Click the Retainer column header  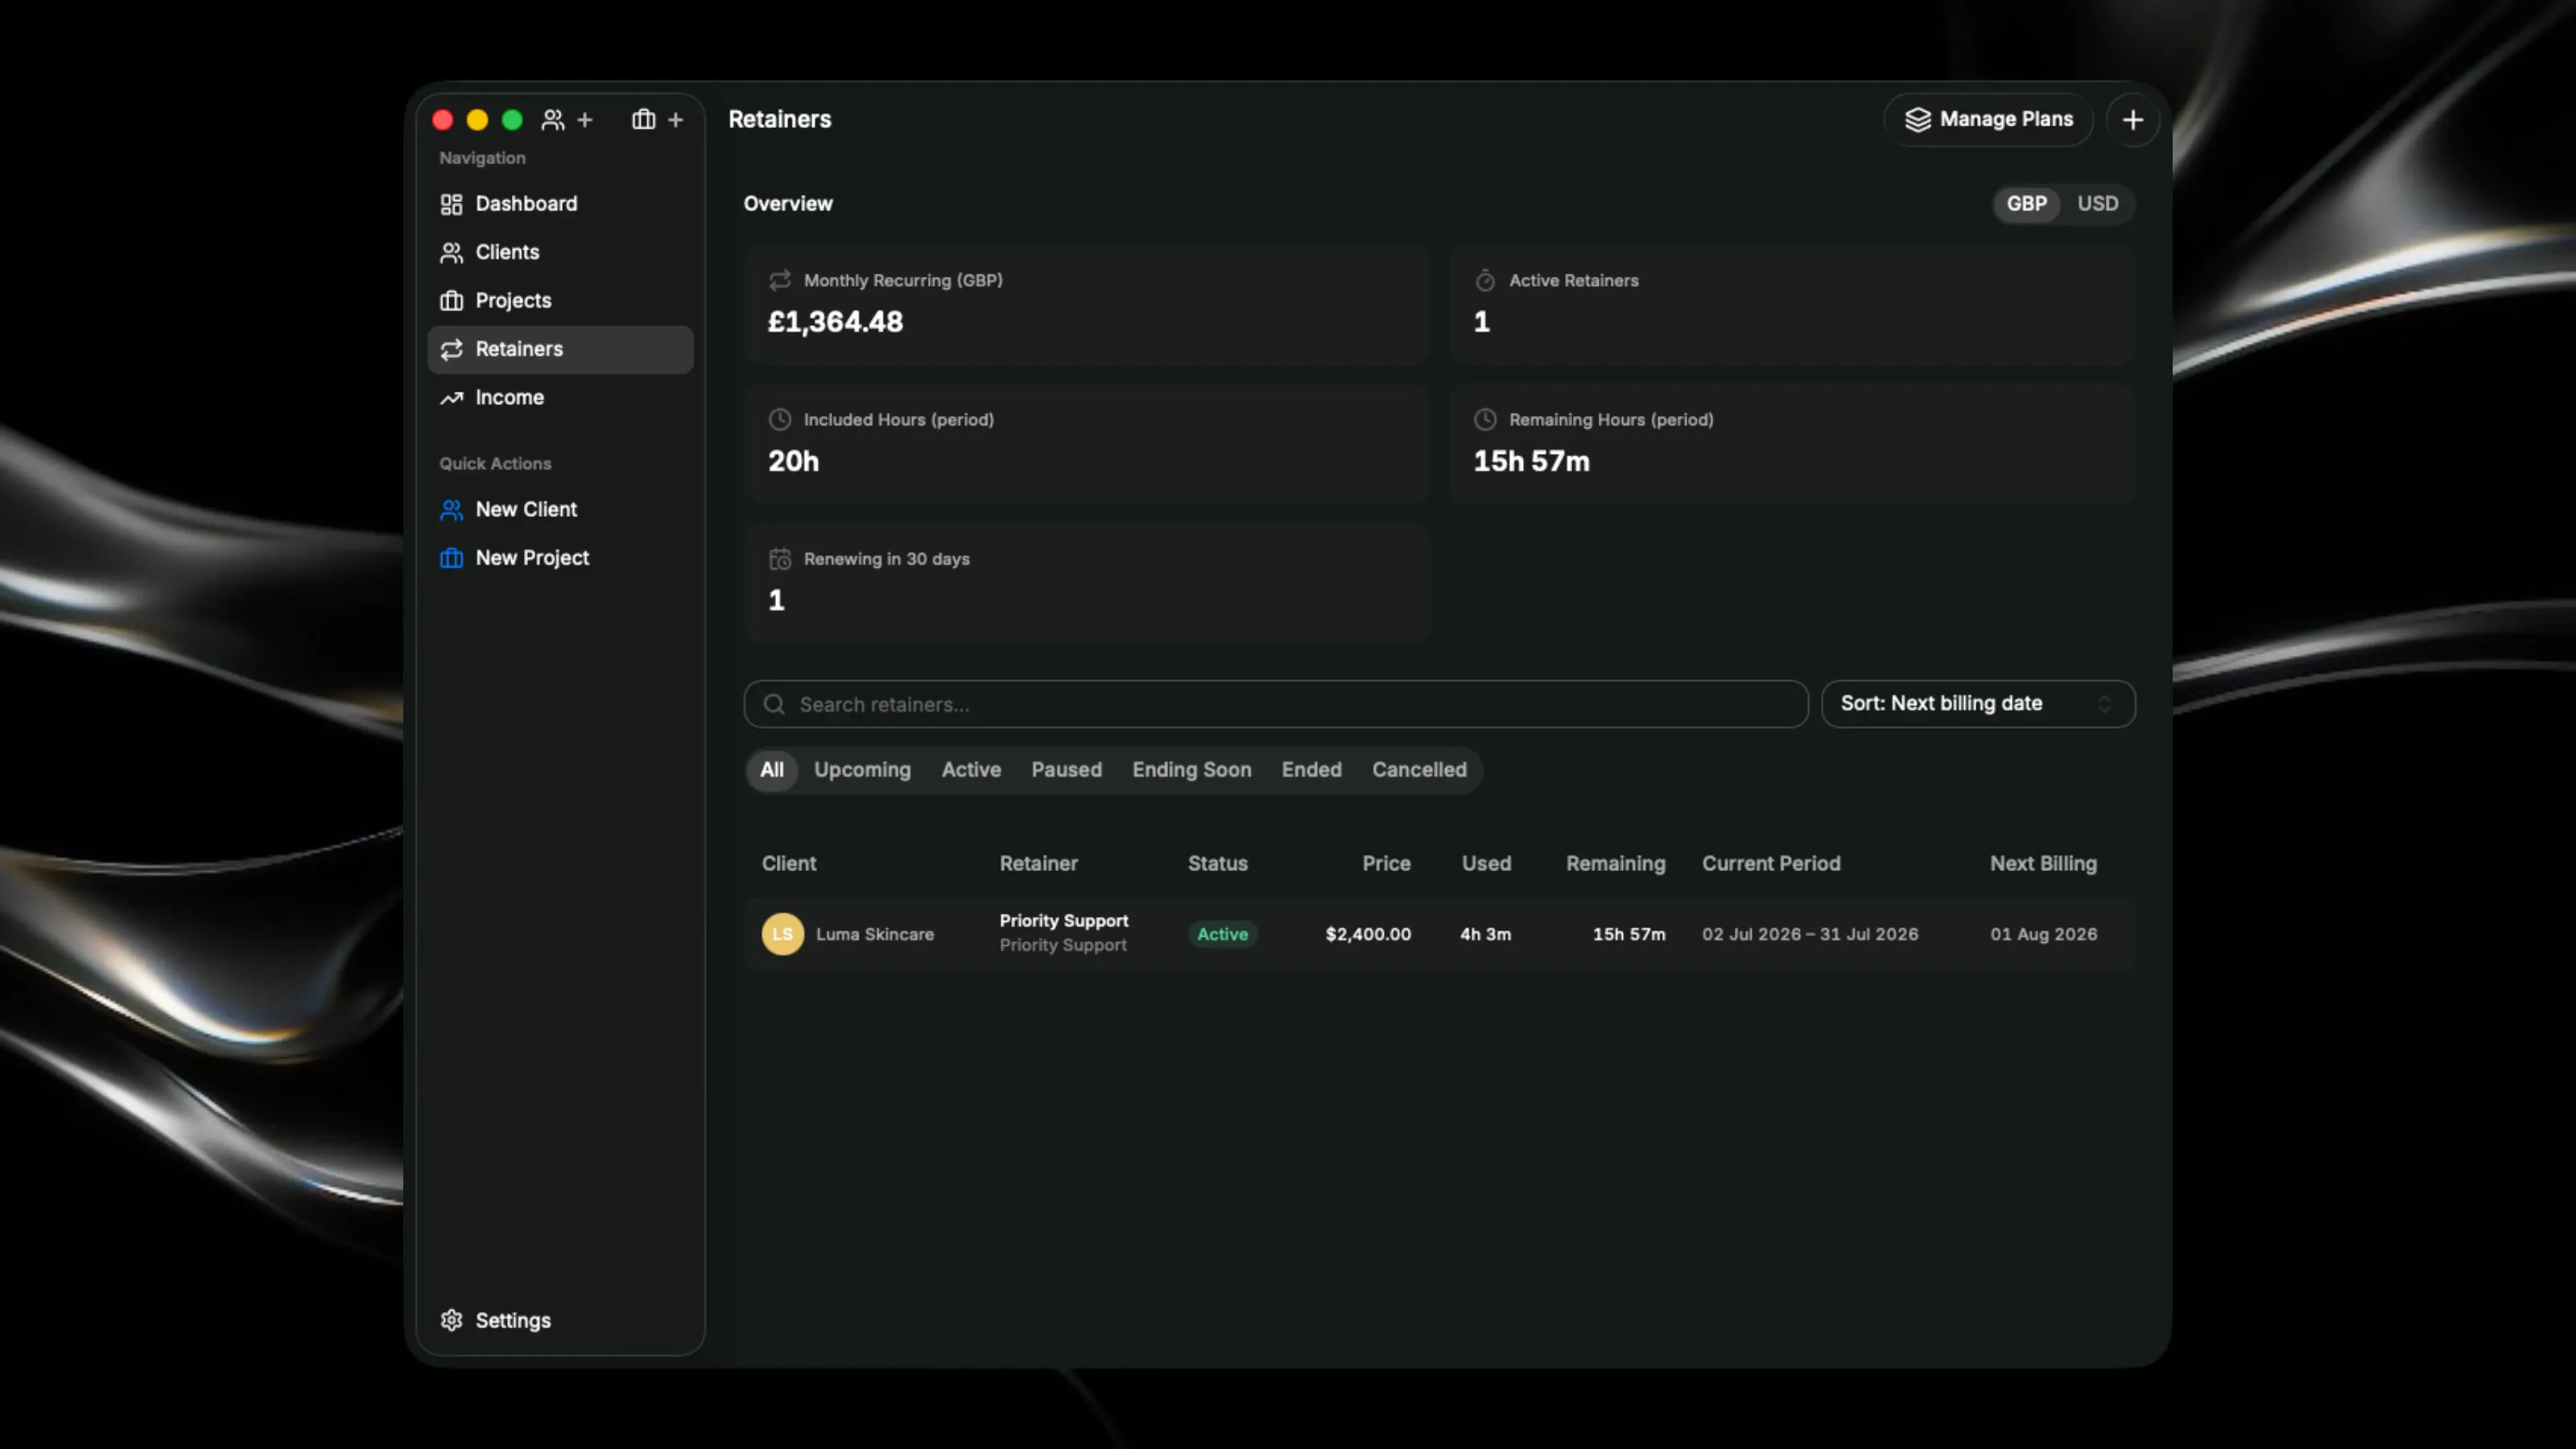point(1038,864)
